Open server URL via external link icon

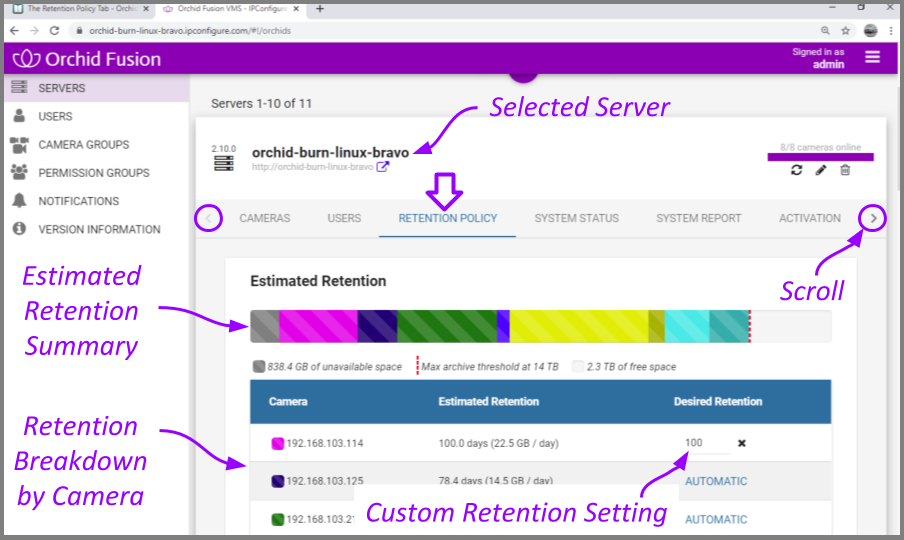coord(383,167)
